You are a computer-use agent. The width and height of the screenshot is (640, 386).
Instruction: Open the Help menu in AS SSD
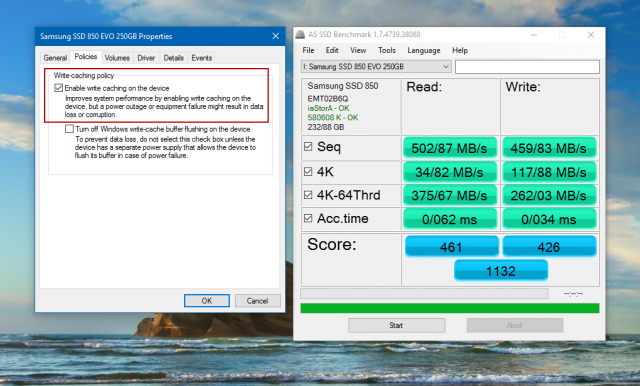[x=460, y=50]
